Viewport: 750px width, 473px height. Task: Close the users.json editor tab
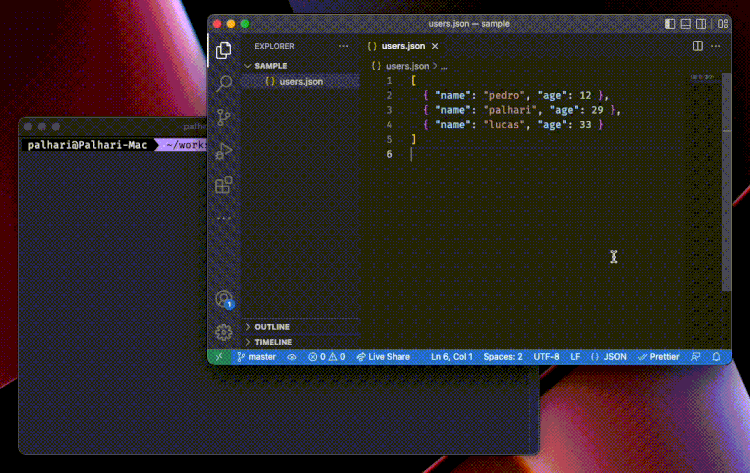click(435, 46)
